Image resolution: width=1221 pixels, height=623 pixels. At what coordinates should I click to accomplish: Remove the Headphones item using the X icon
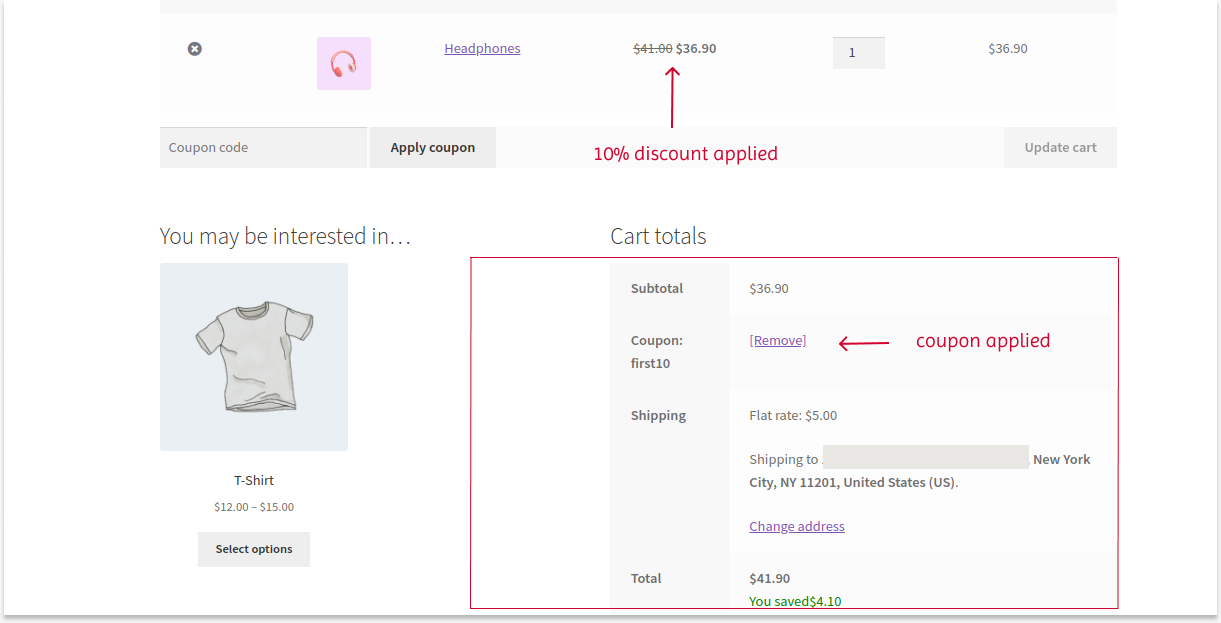coord(194,48)
